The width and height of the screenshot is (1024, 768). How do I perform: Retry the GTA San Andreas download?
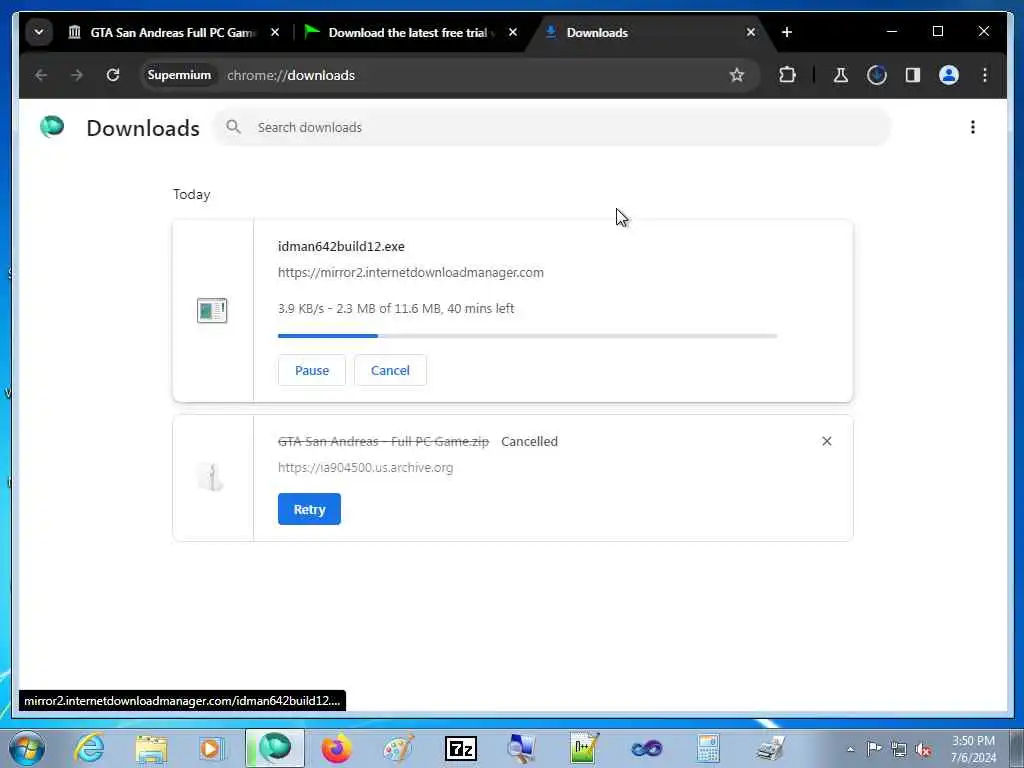pyautogui.click(x=309, y=509)
